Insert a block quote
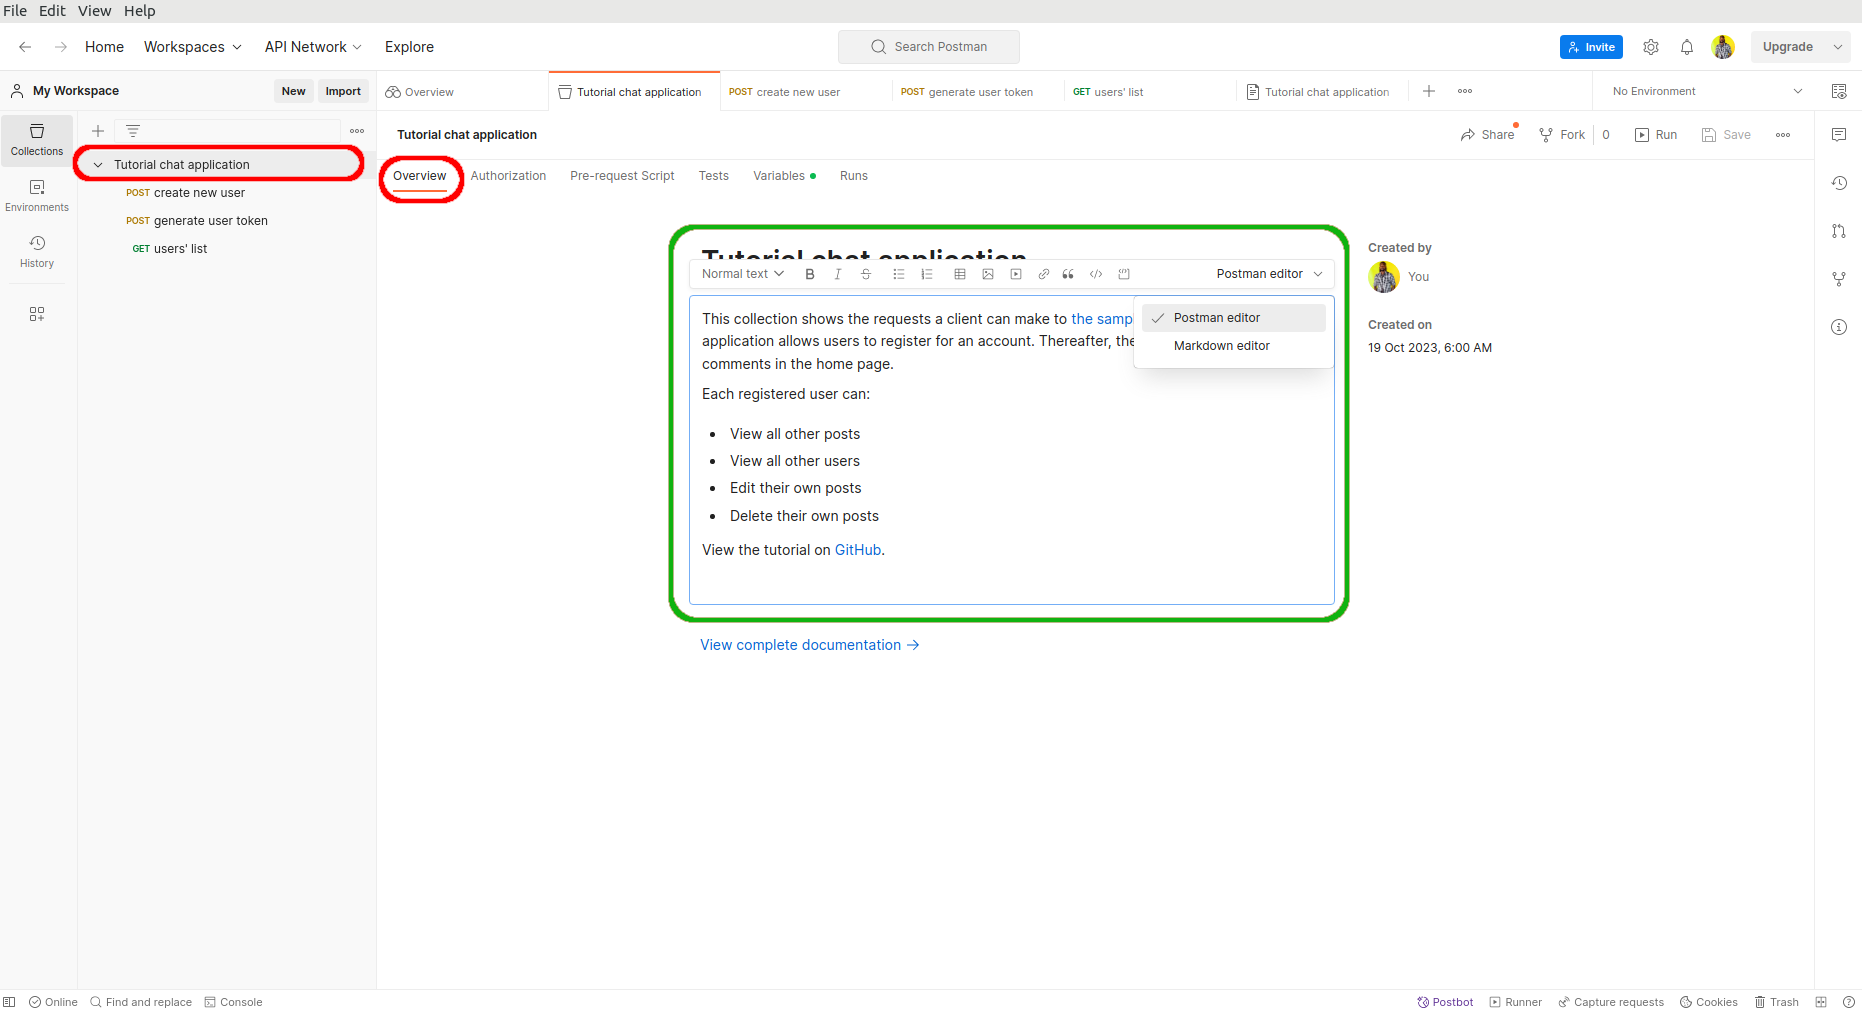Image resolution: width=1862 pixels, height=1013 pixels. (1068, 274)
